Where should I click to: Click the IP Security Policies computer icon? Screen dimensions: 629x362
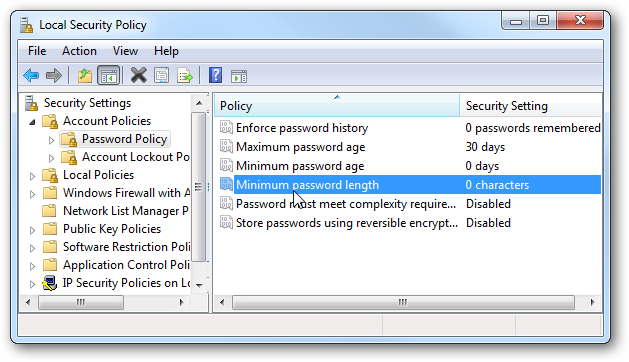(x=50, y=283)
